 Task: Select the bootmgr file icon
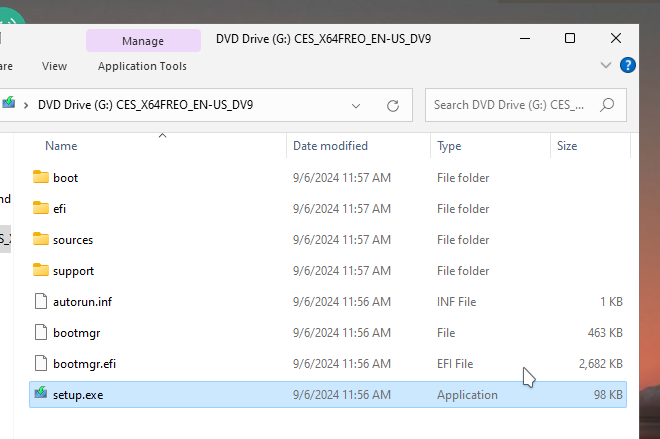[x=41, y=333]
